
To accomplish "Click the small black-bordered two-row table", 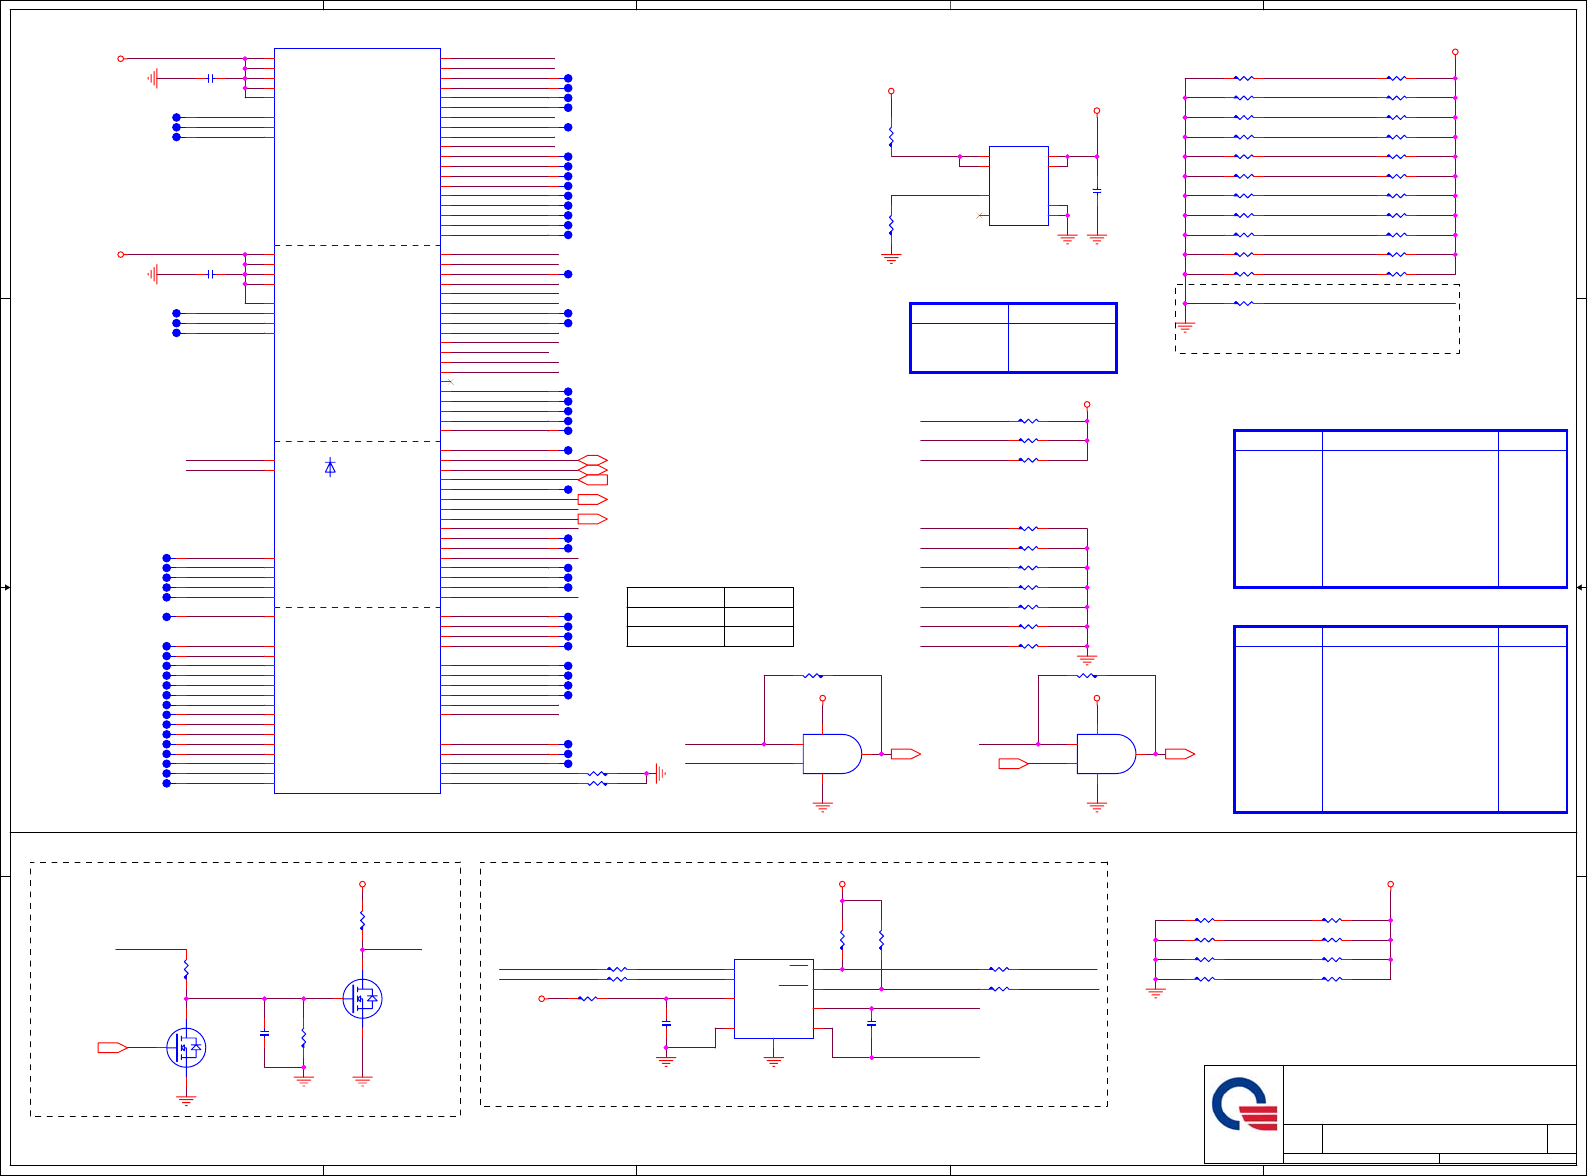I will (x=710, y=617).
